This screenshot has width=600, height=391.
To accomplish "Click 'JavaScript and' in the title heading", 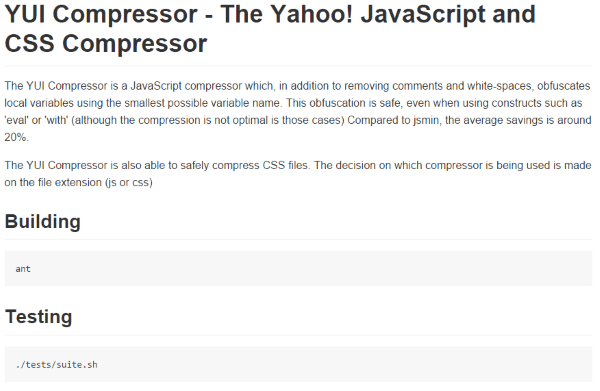I will (448, 15).
